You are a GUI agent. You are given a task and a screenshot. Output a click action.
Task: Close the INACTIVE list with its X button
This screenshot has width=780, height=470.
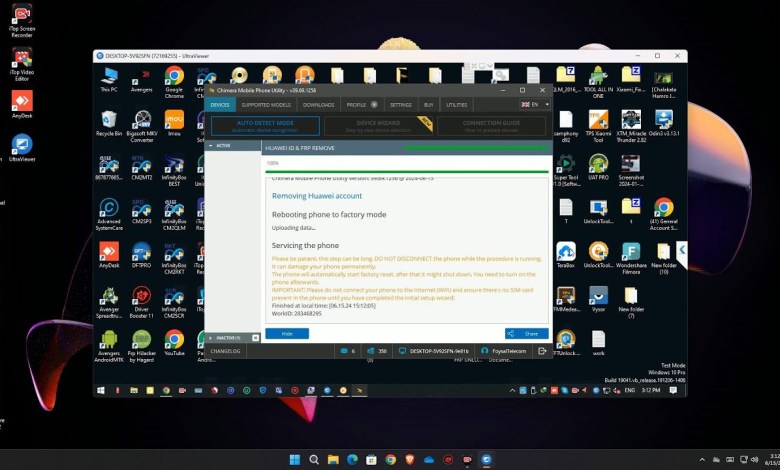pos(255,338)
